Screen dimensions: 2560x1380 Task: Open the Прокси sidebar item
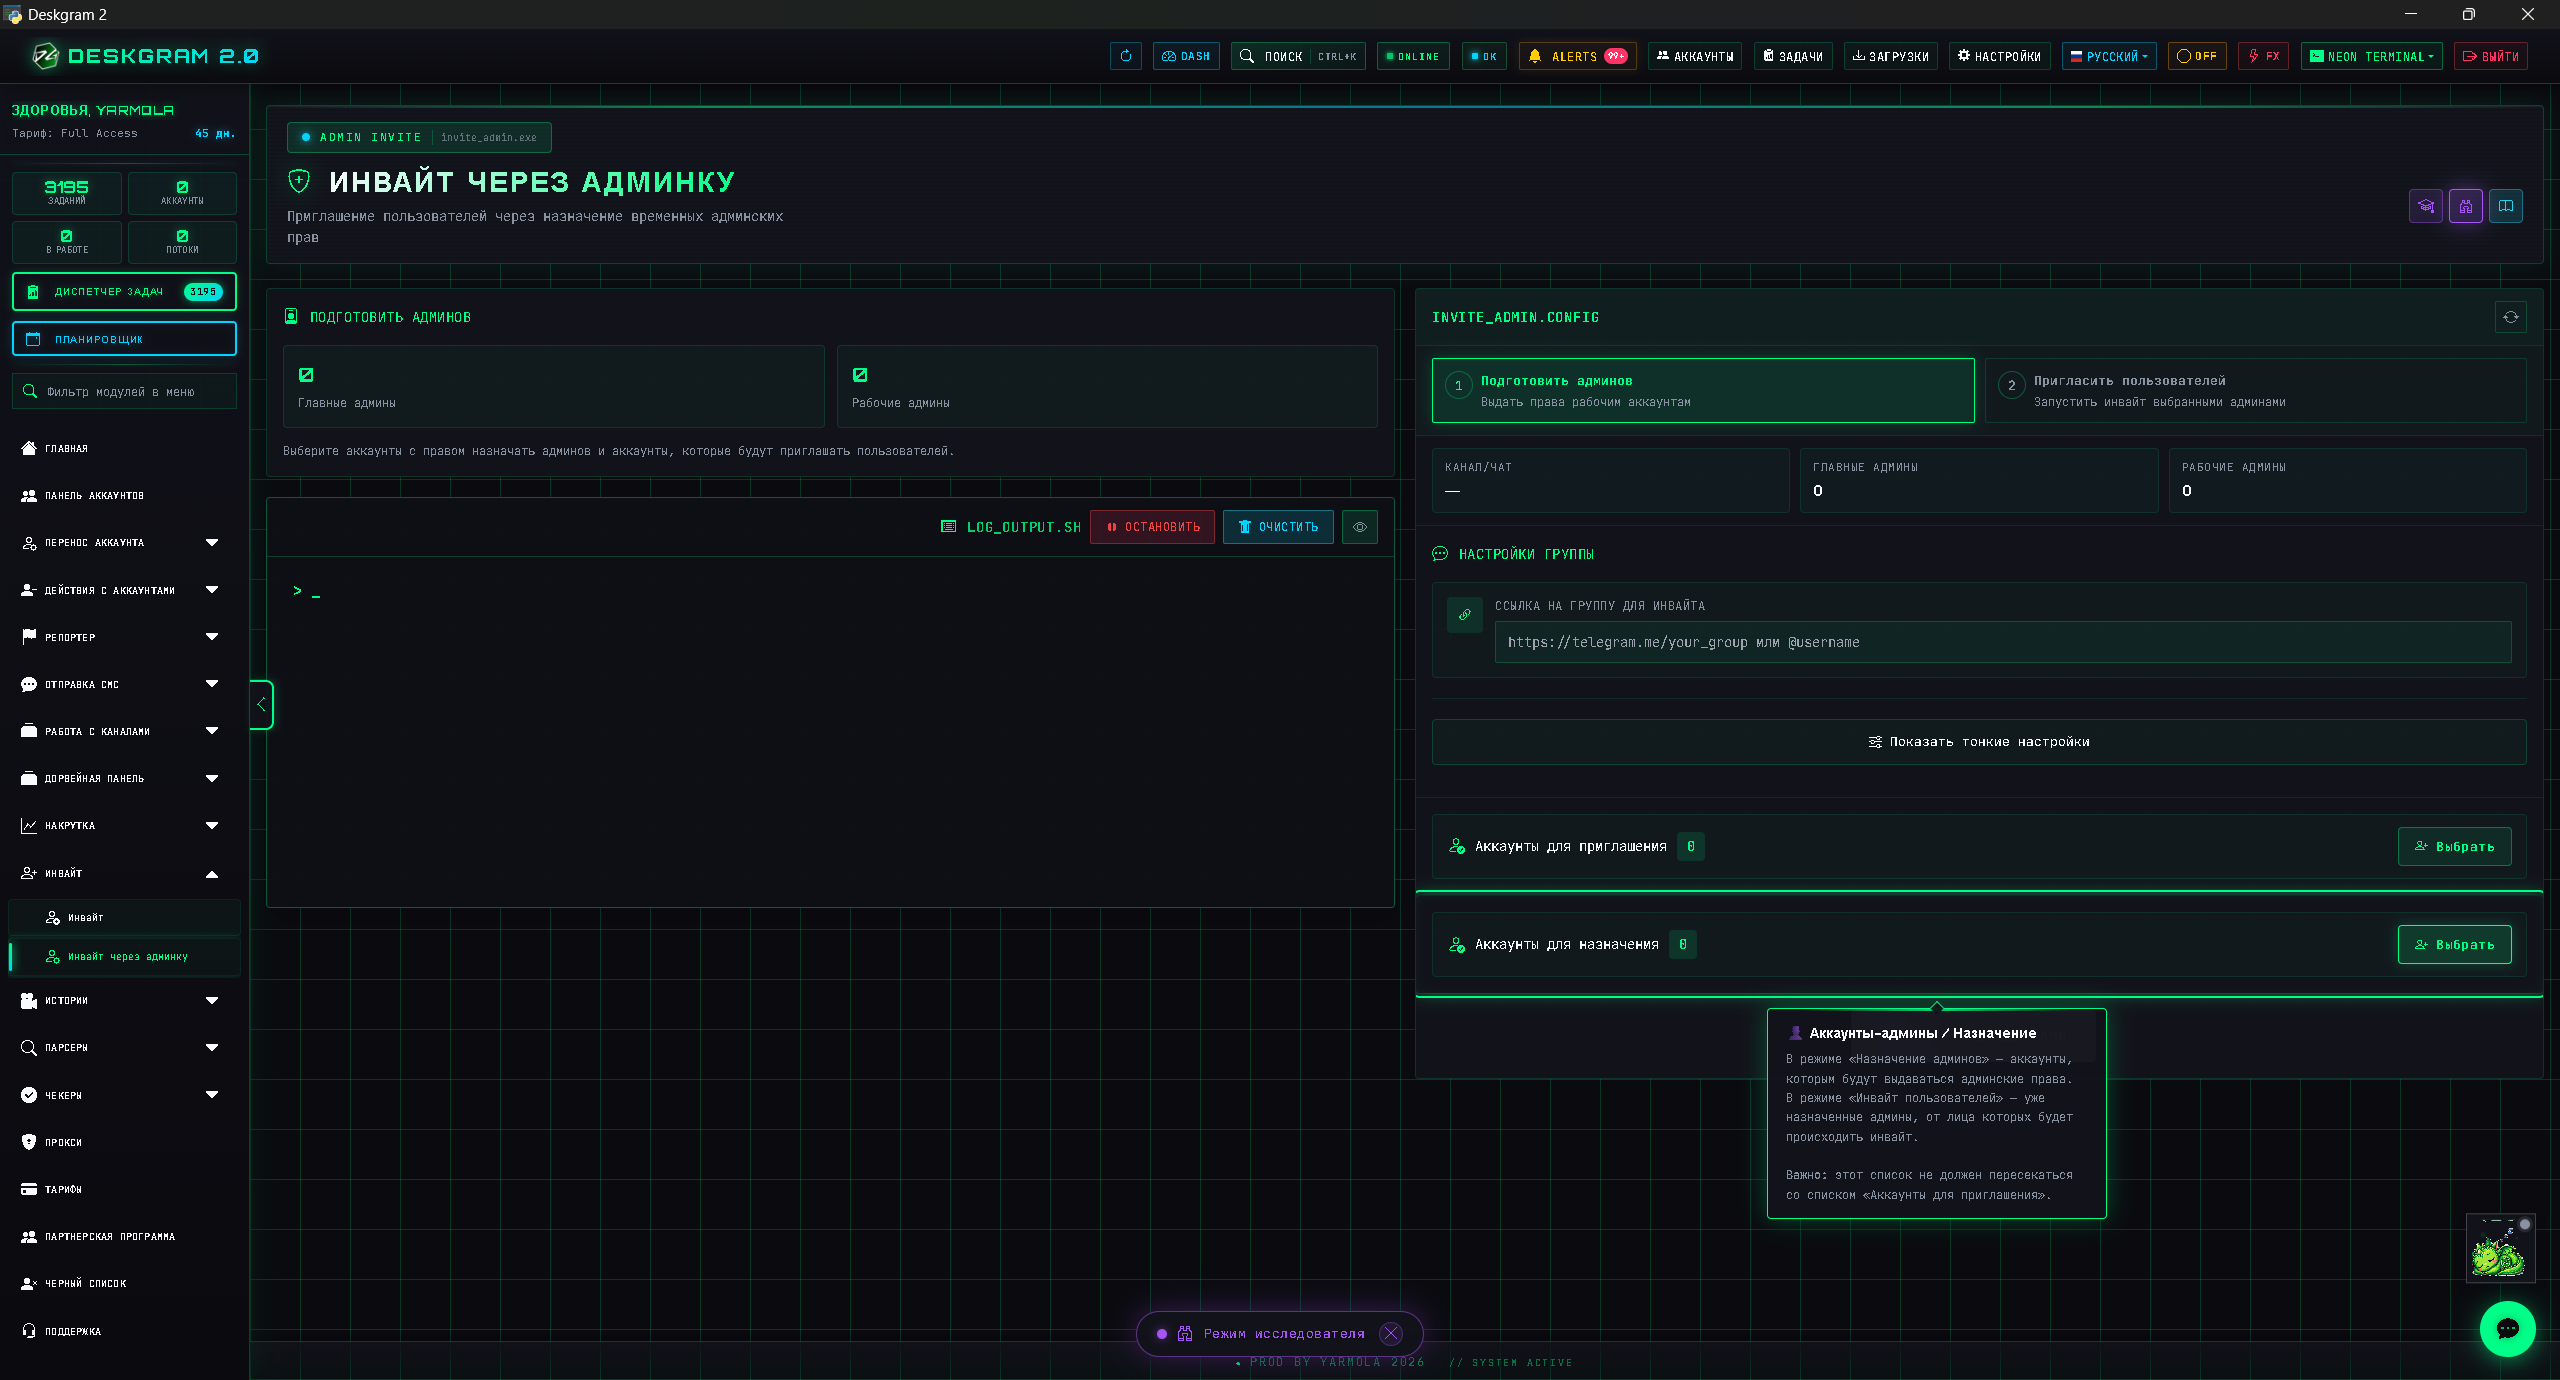pos(124,1142)
